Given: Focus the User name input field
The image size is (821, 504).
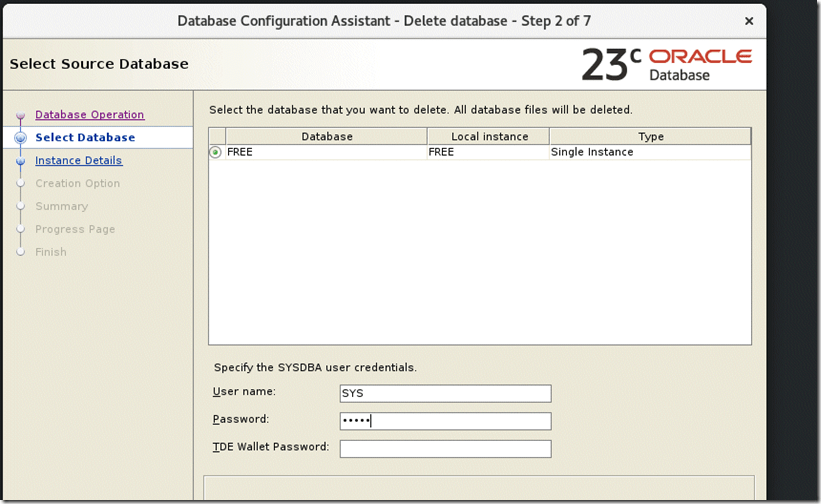Looking at the screenshot, I should point(445,393).
